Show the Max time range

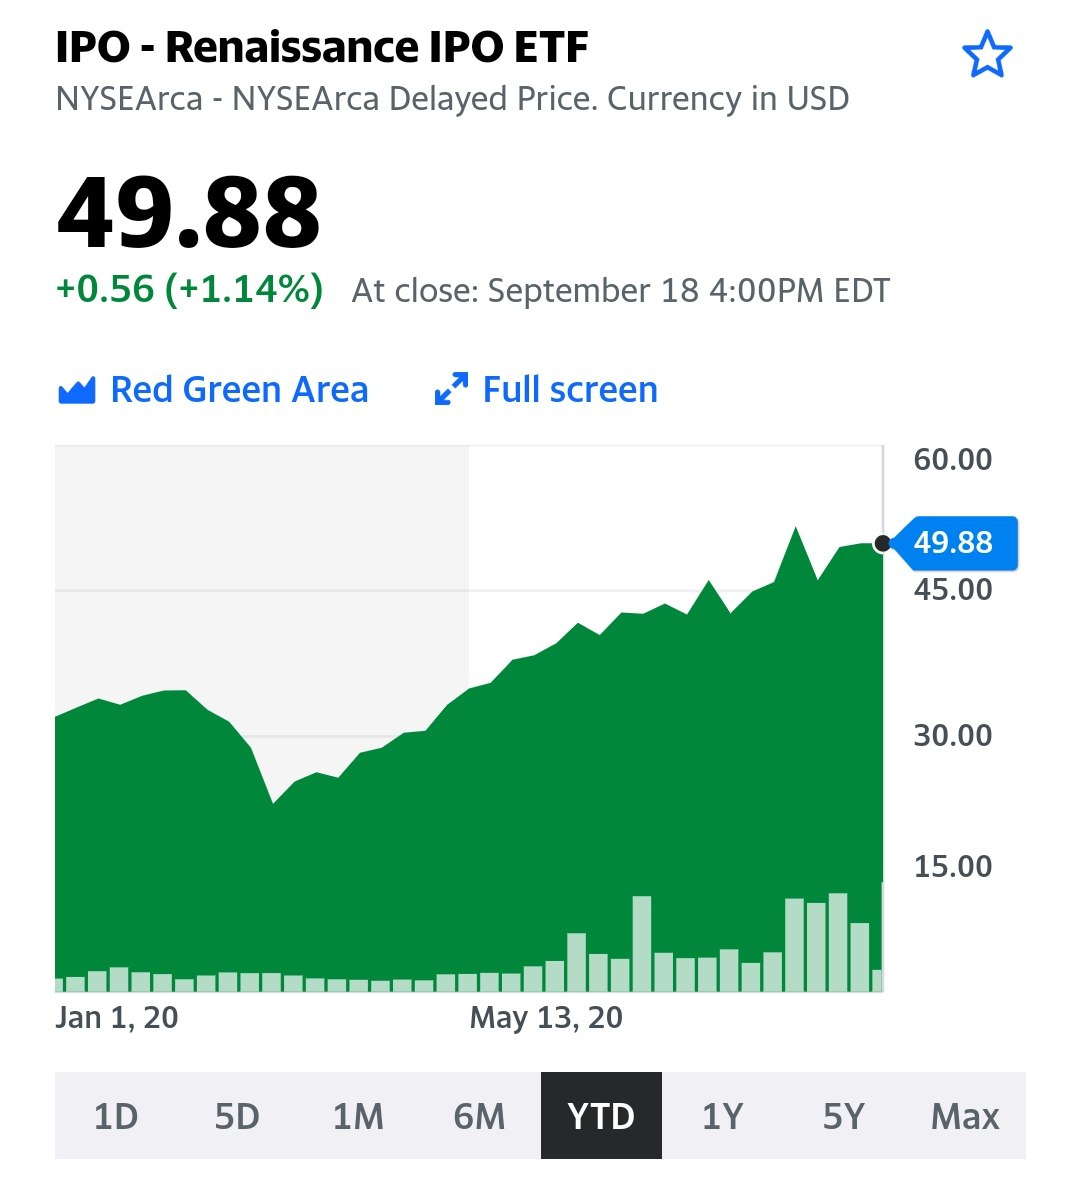click(x=966, y=1116)
